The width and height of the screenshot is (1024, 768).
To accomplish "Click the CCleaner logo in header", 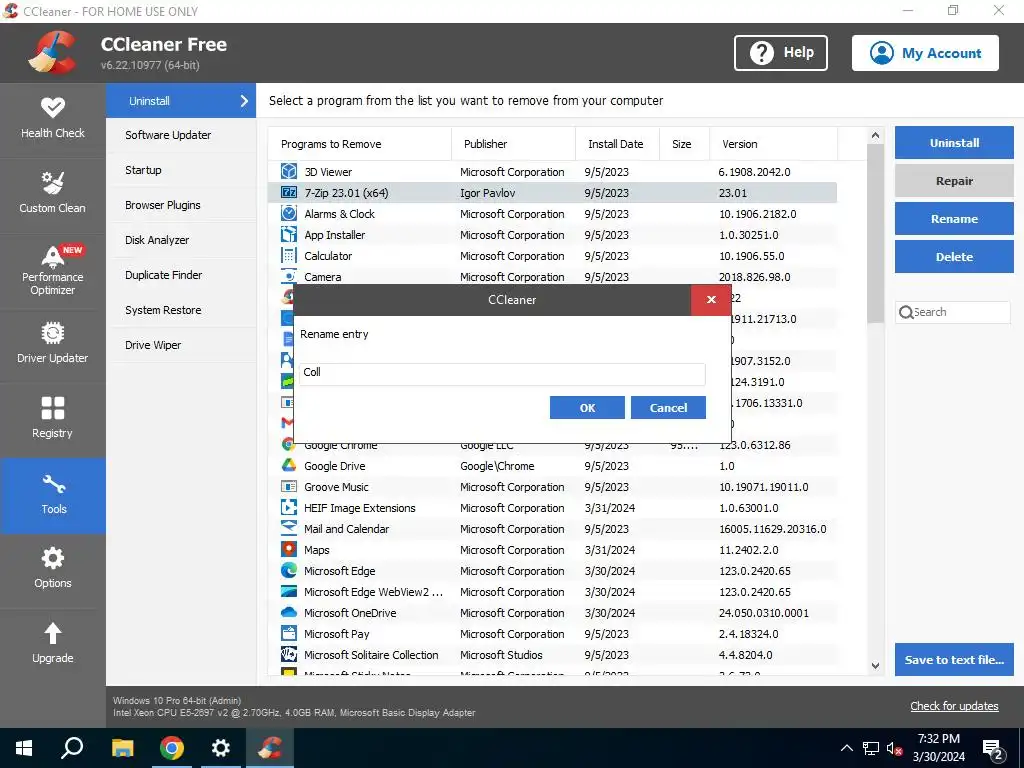I will pos(52,53).
